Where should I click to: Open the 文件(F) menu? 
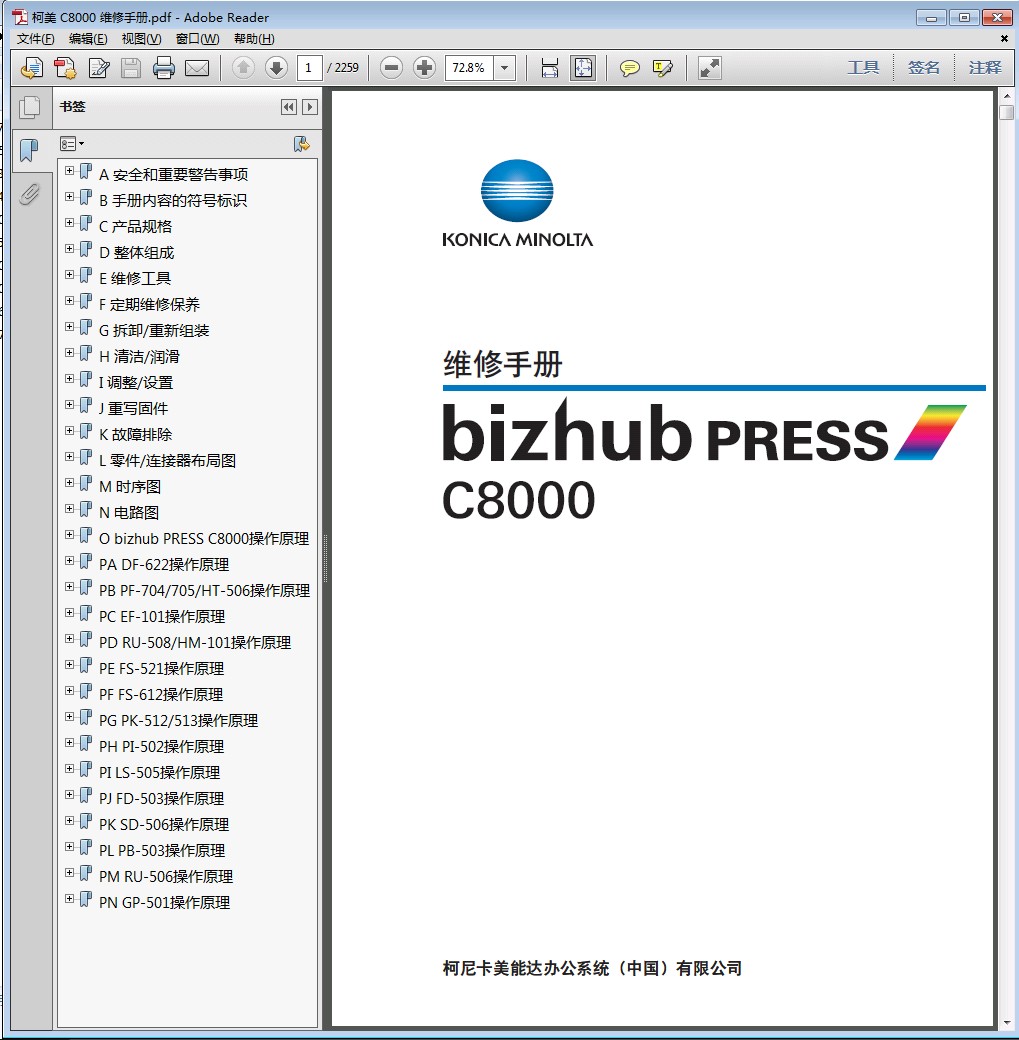(35, 39)
